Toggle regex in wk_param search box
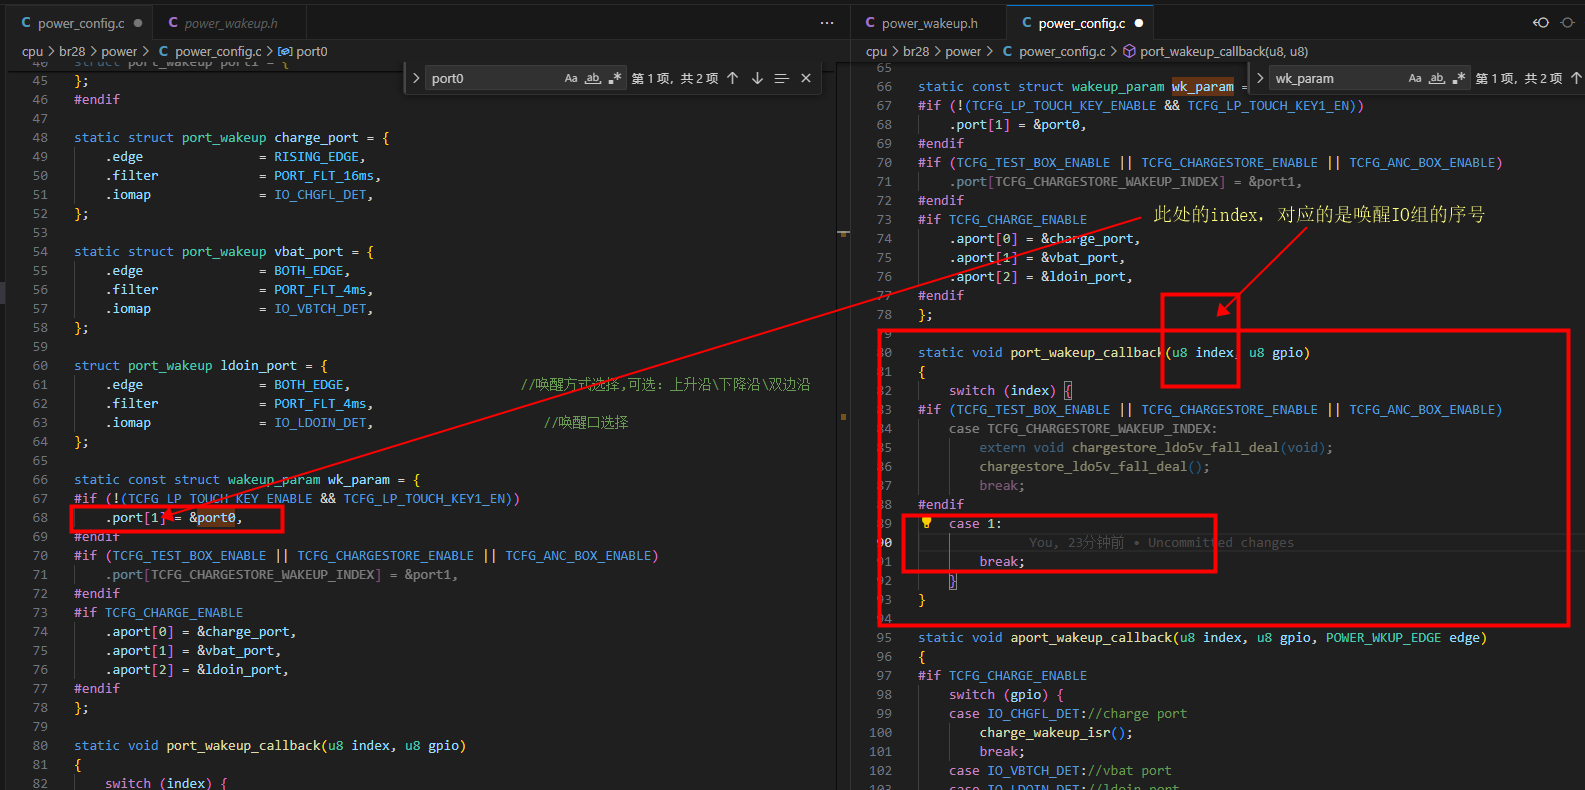This screenshot has height=790, width=1585. click(x=1459, y=78)
